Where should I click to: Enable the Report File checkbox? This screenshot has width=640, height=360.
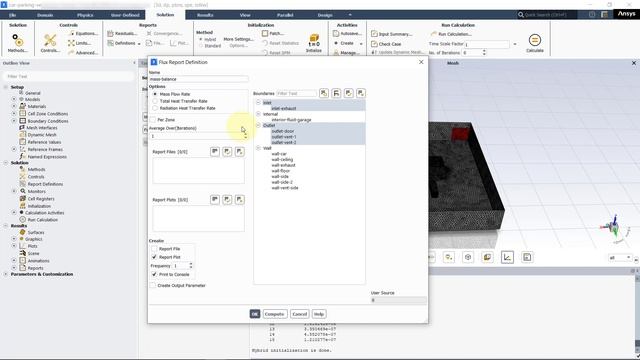(154, 249)
